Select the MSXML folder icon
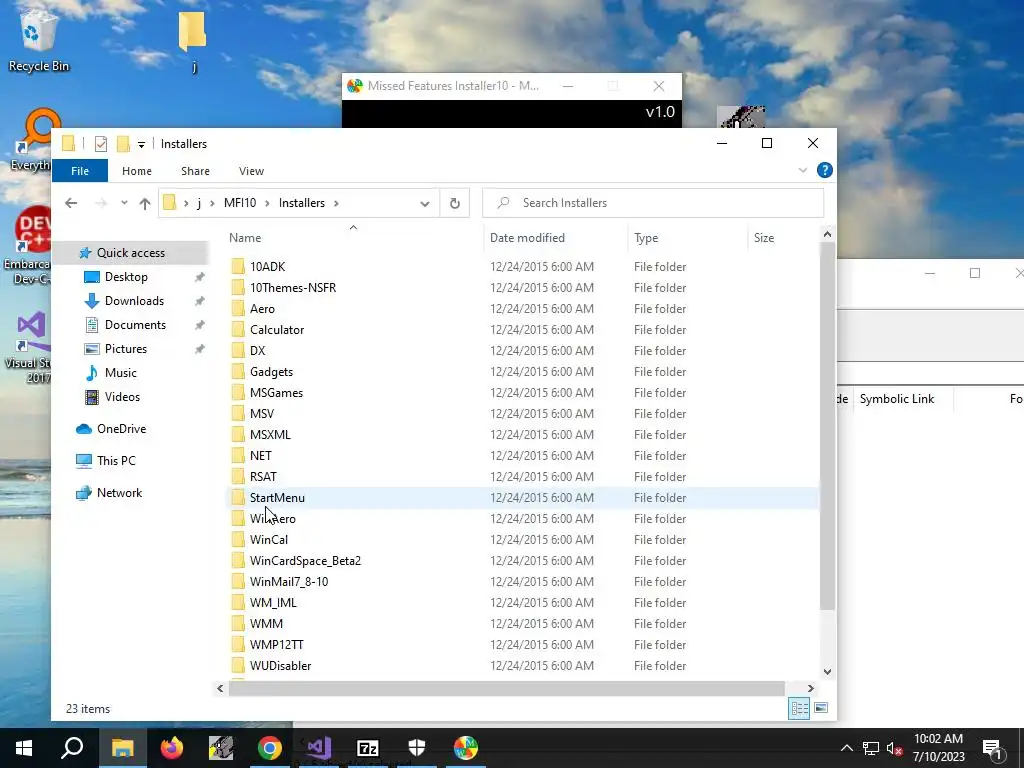 point(238,435)
